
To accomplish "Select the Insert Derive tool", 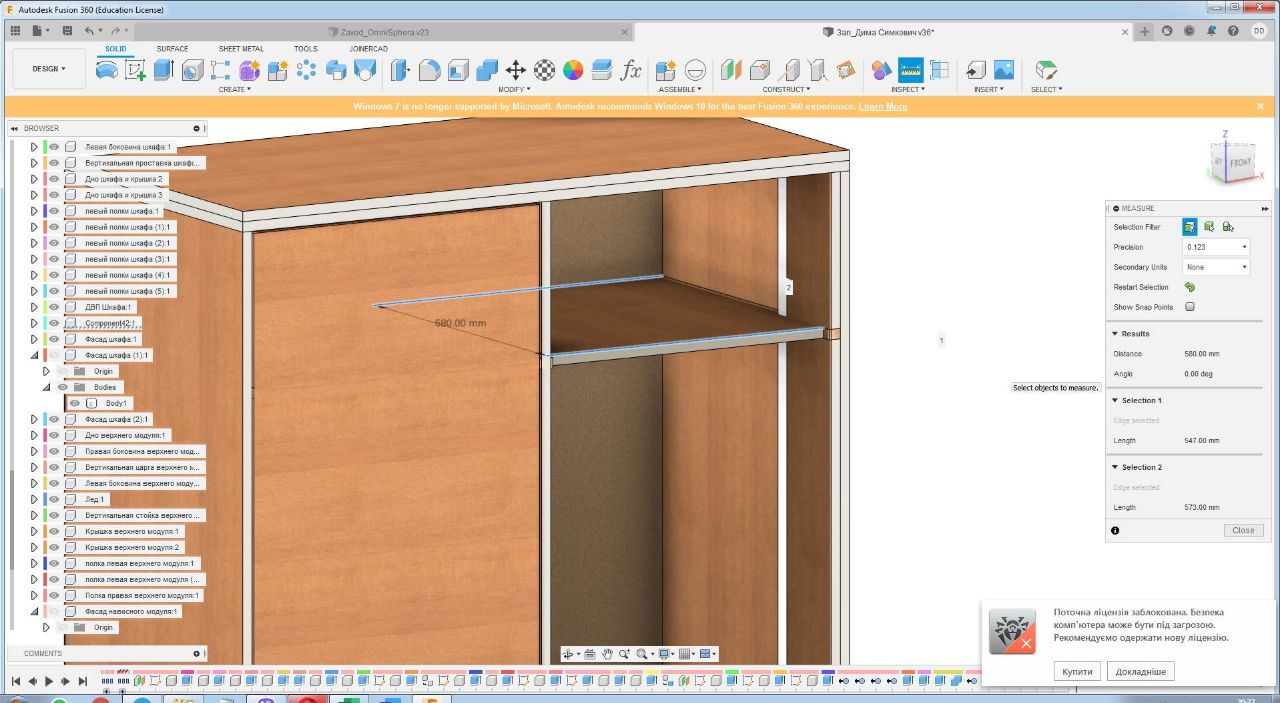I will click(975, 70).
